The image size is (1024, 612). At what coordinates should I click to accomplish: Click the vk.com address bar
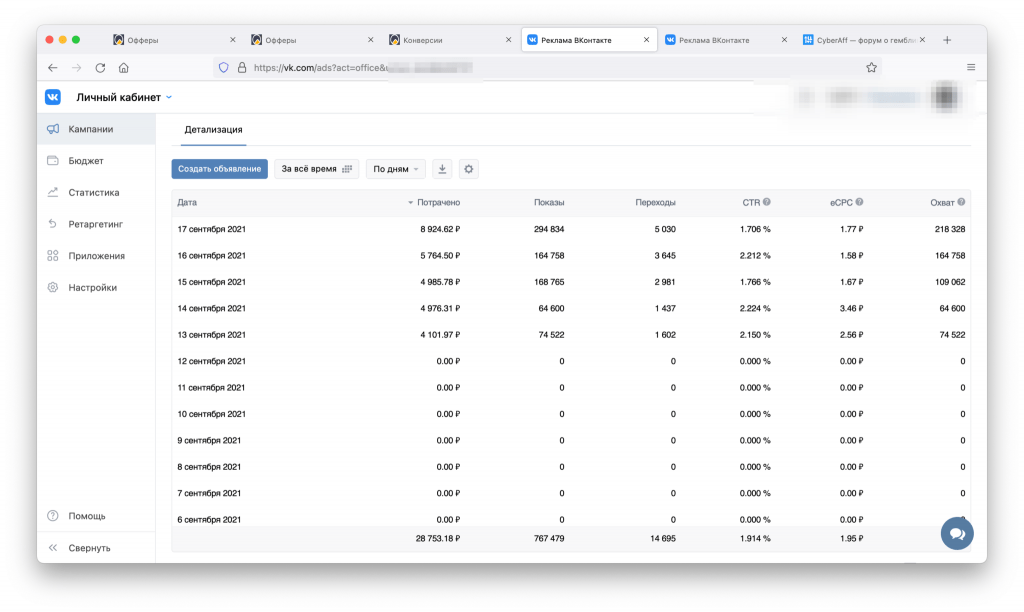pos(549,68)
